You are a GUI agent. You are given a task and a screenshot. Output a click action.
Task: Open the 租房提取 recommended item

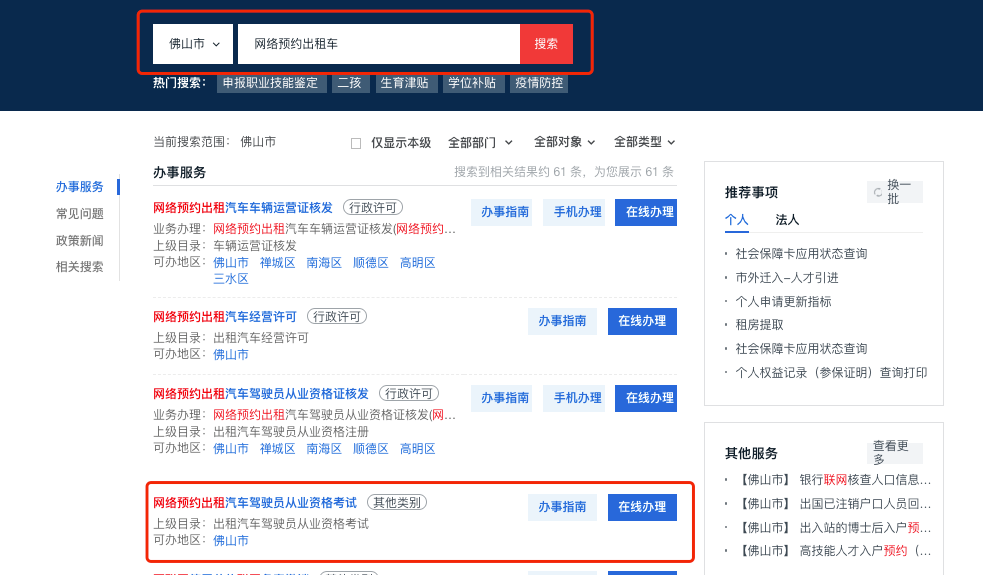(760, 325)
